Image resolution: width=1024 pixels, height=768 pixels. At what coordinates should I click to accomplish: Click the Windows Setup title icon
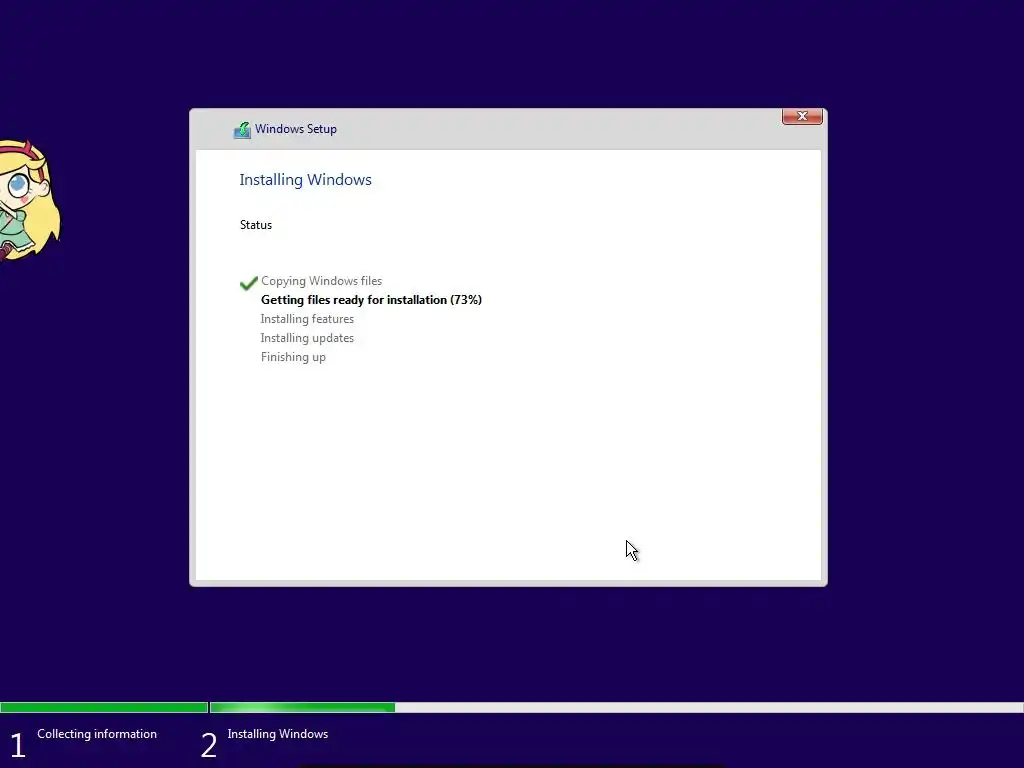tap(242, 130)
